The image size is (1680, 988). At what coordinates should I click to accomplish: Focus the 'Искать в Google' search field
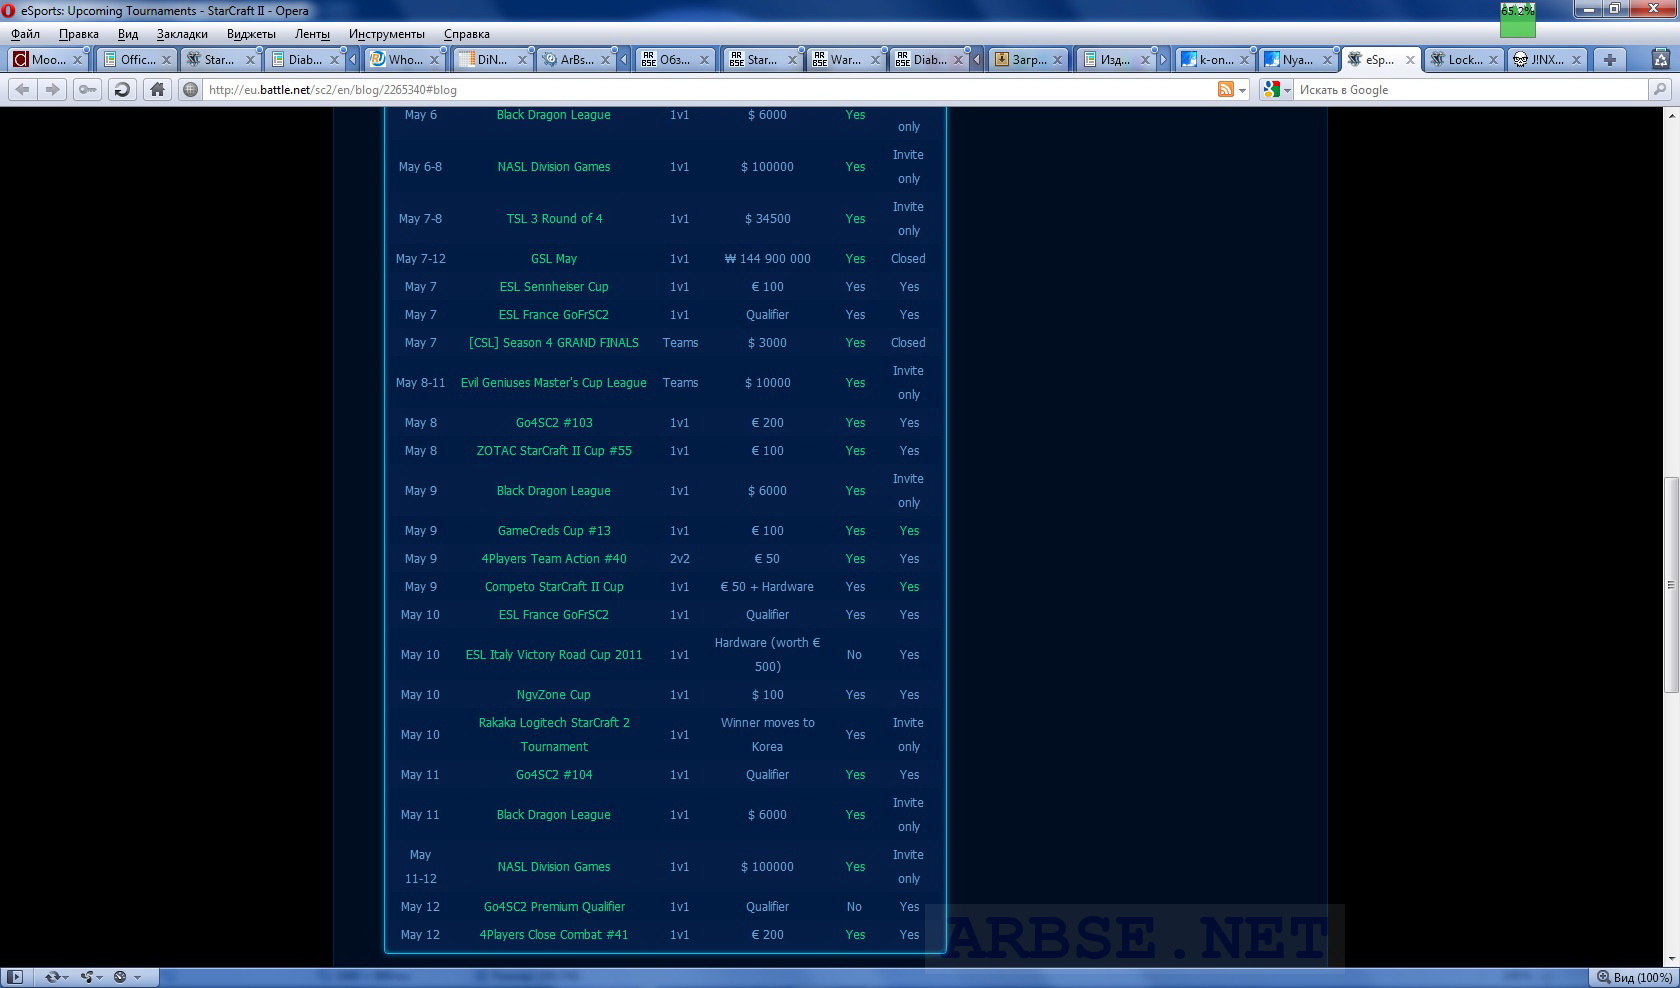1470,90
